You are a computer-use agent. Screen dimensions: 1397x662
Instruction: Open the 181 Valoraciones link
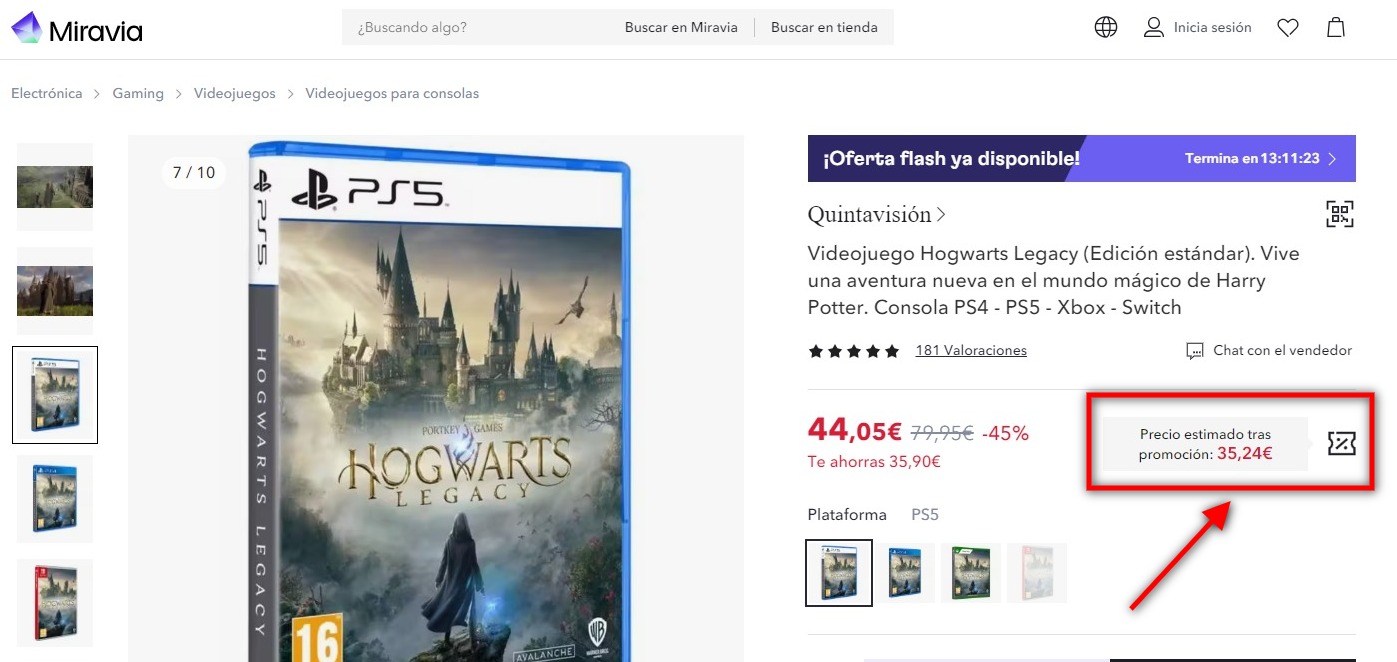click(971, 350)
